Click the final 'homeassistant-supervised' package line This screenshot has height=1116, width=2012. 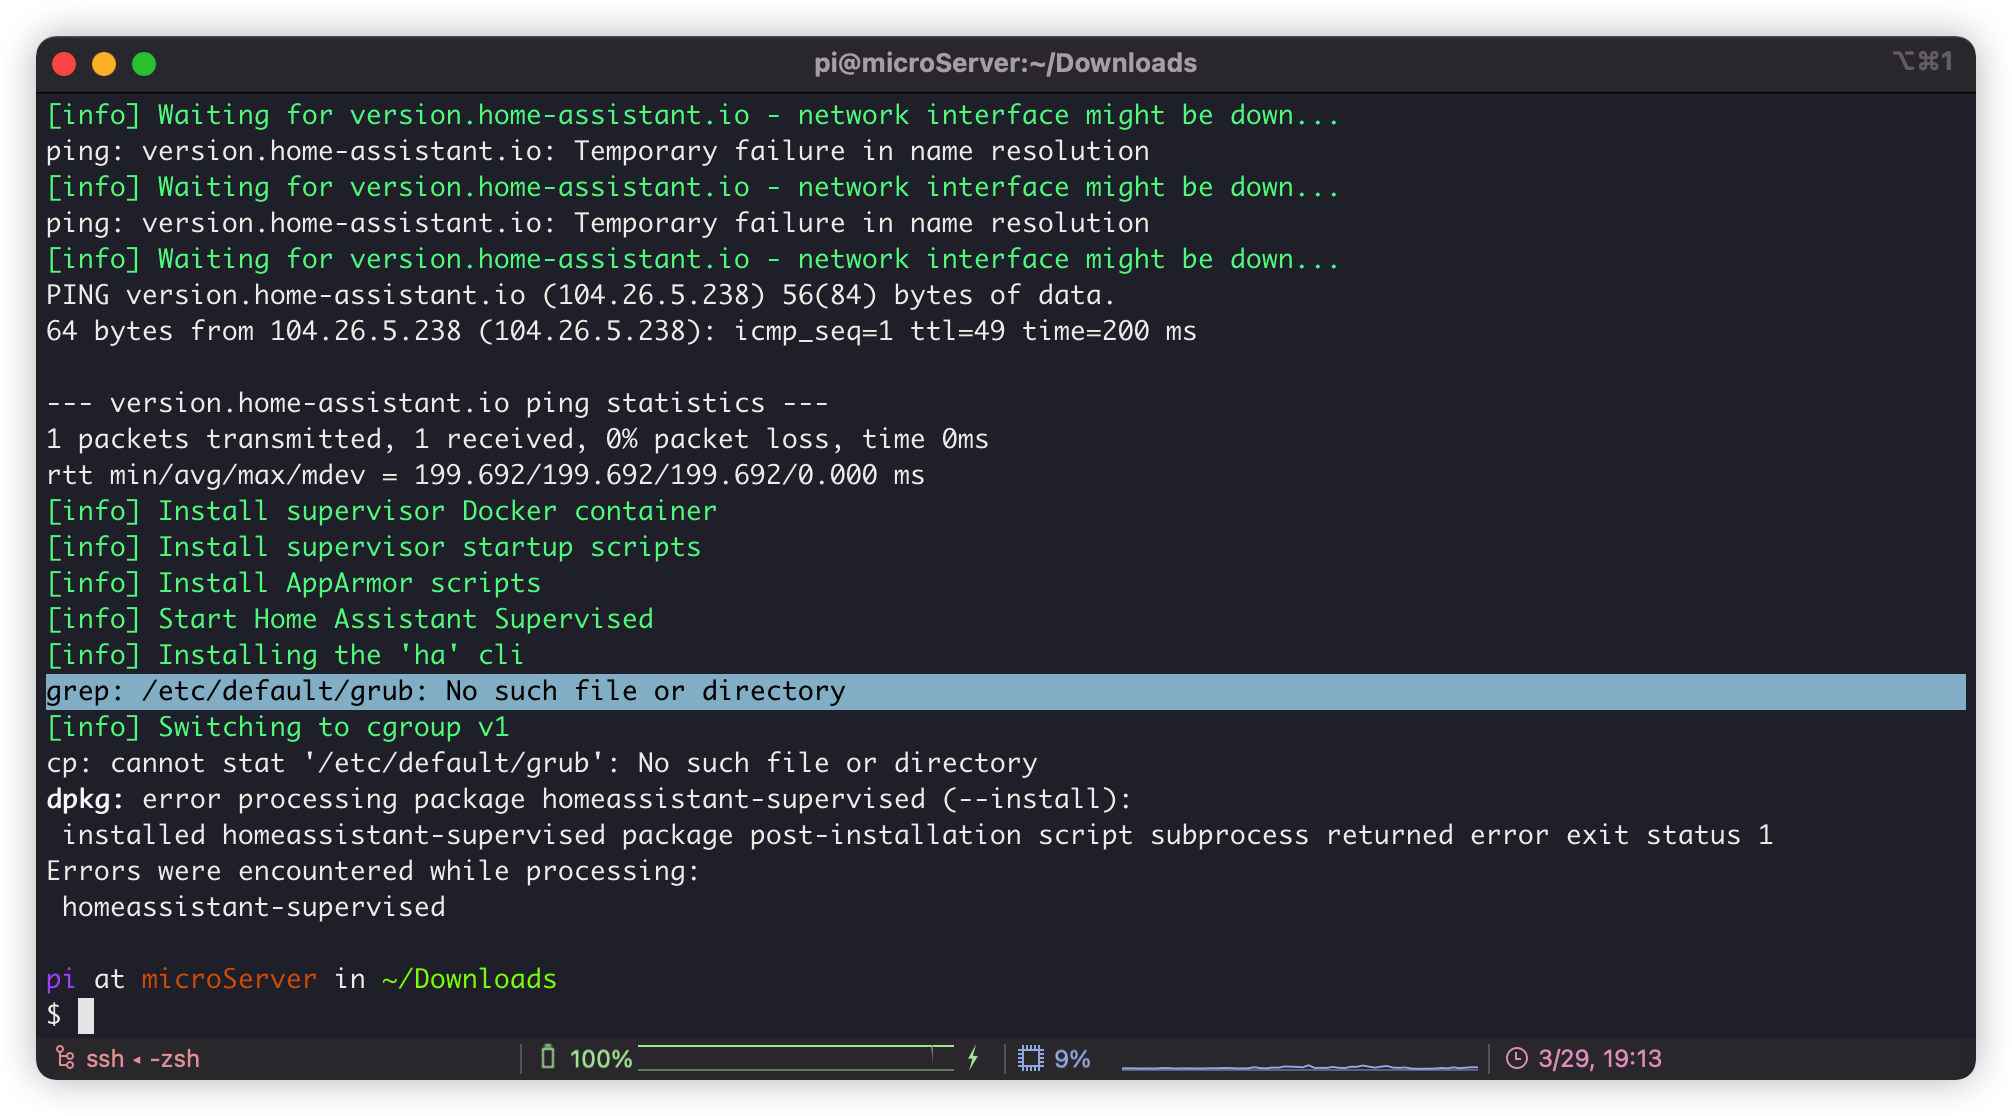pyautogui.click(x=254, y=907)
